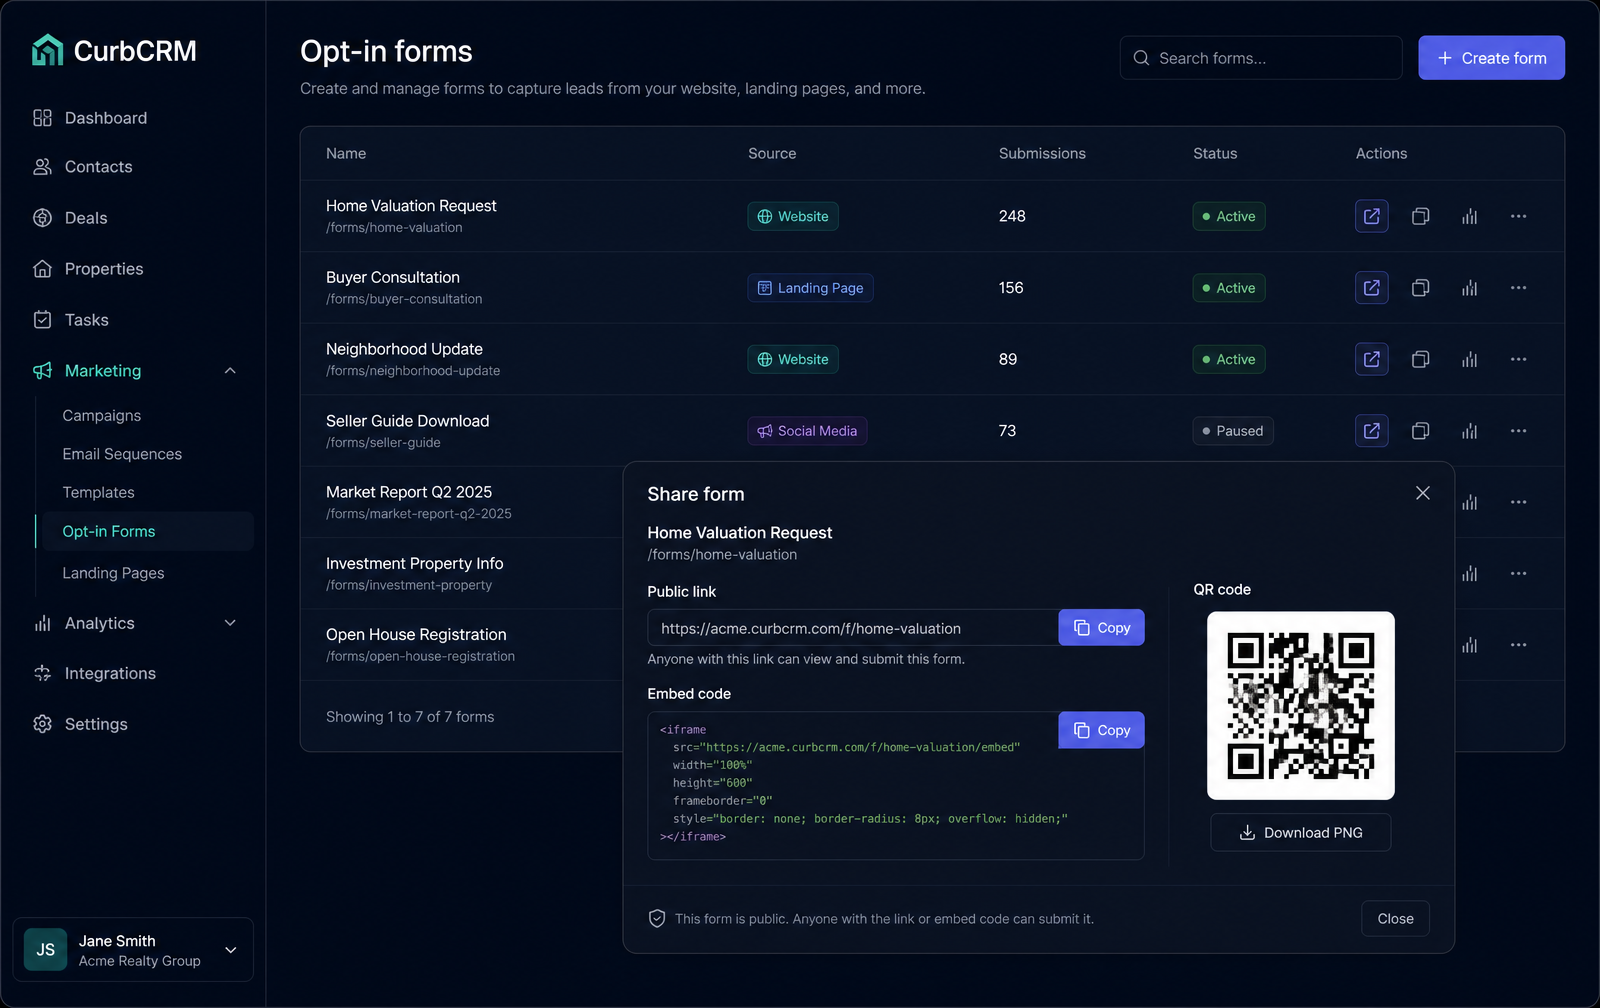The width and height of the screenshot is (1600, 1008).
Task: Duplicate the Buyer Consultation form
Action: (1420, 288)
